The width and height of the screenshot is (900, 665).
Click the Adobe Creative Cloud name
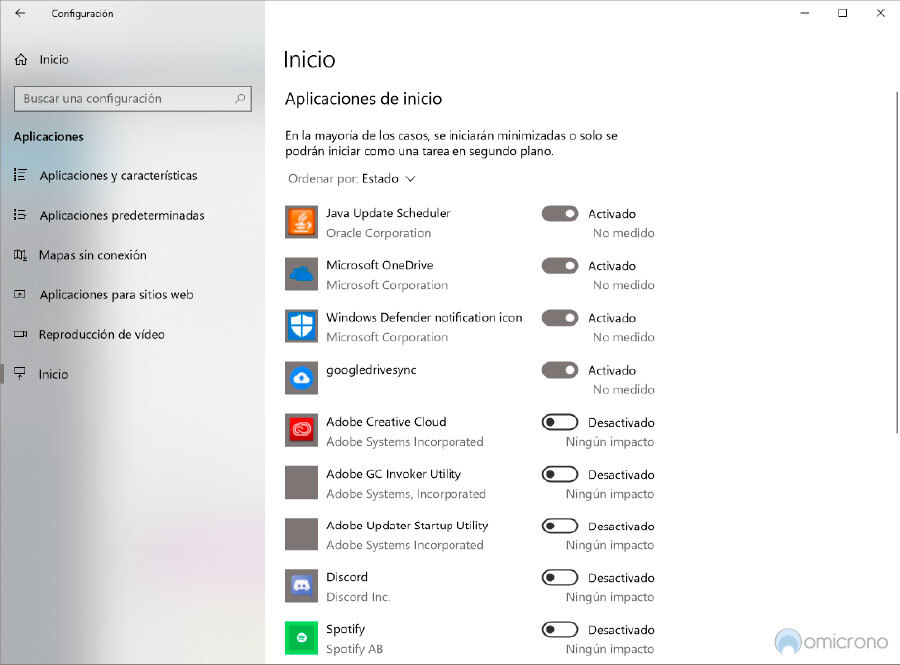(x=386, y=422)
